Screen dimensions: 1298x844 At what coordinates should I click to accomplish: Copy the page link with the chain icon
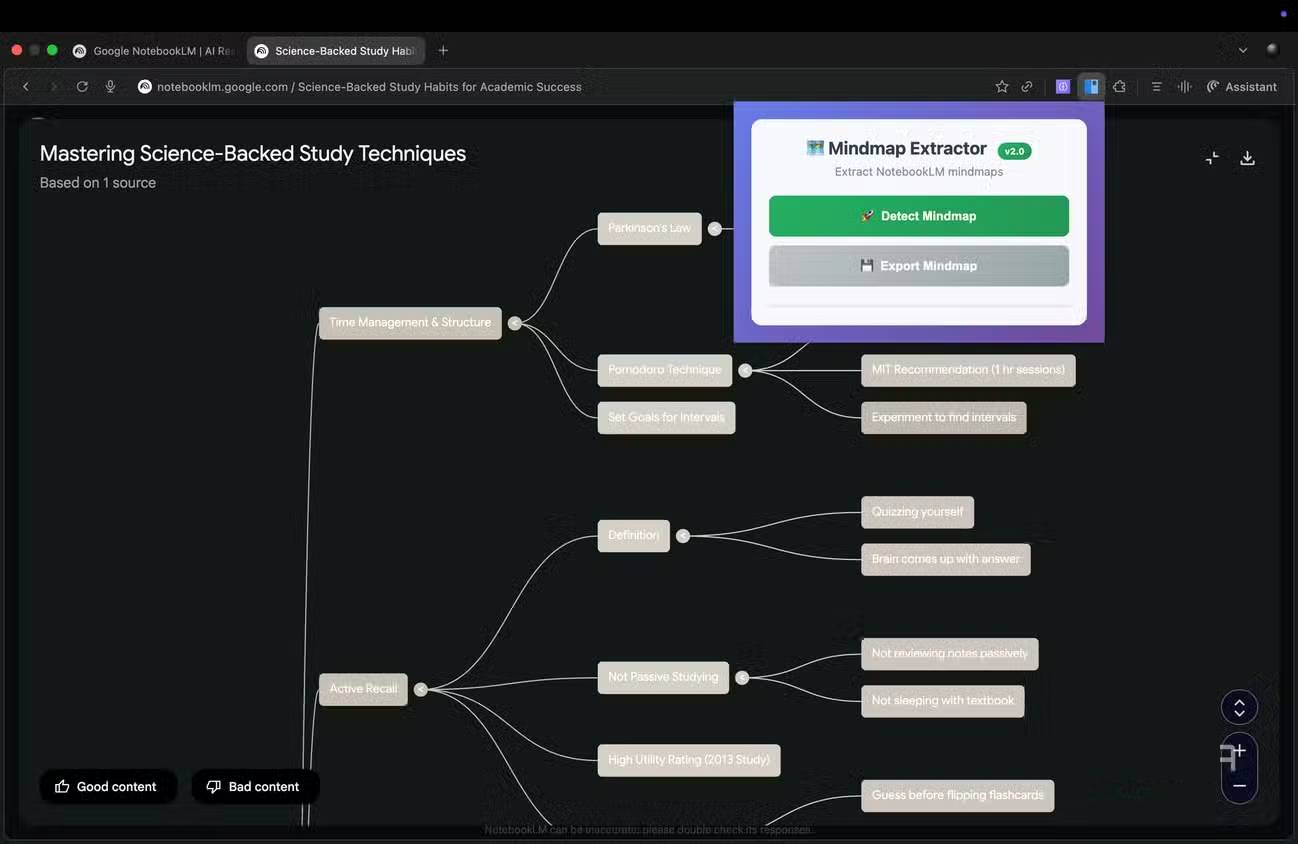click(1027, 87)
